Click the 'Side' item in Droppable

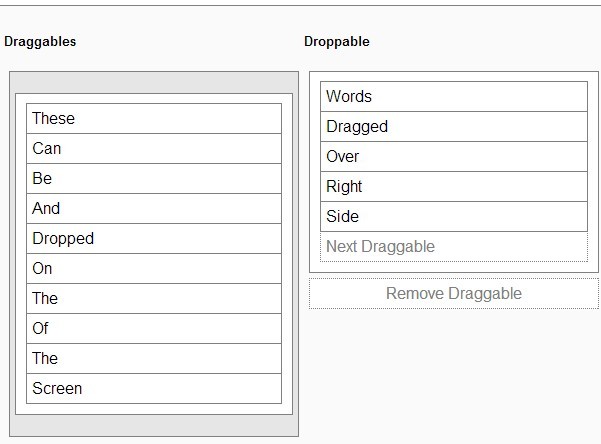tap(453, 216)
